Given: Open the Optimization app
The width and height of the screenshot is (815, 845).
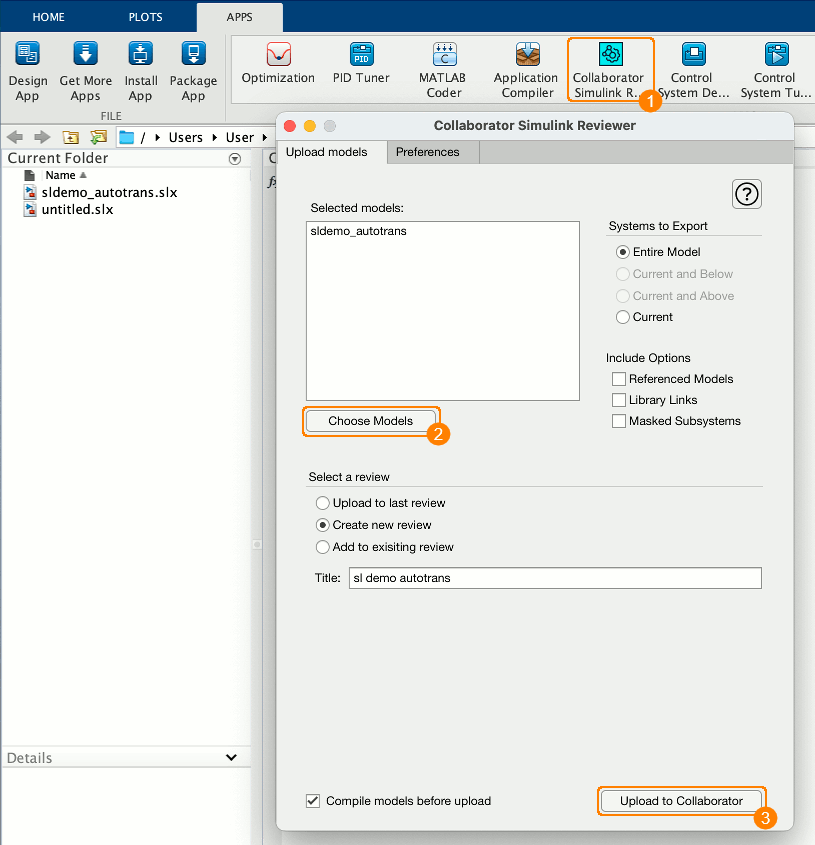Looking at the screenshot, I should 278,64.
